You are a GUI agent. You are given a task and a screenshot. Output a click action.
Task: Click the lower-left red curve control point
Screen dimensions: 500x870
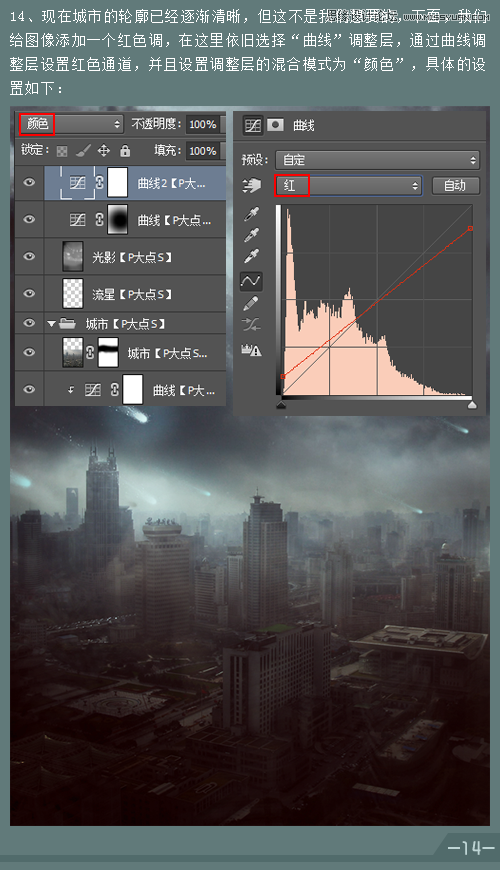282,377
